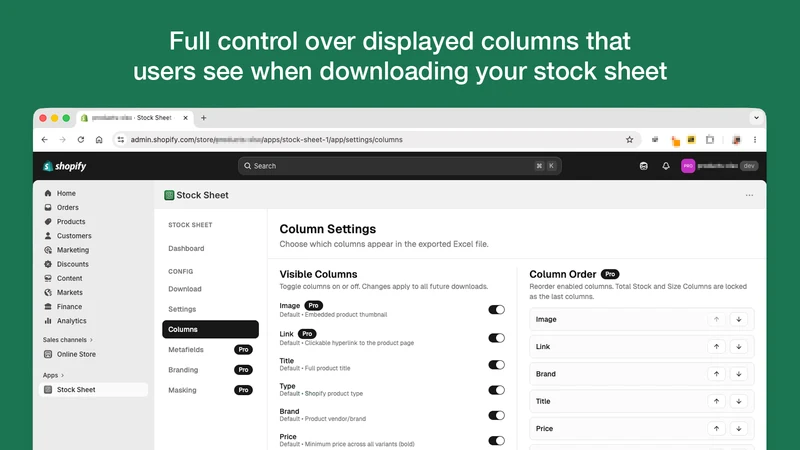800x450 pixels.
Task: Click the Content icon in the sidebar
Action: (48, 278)
